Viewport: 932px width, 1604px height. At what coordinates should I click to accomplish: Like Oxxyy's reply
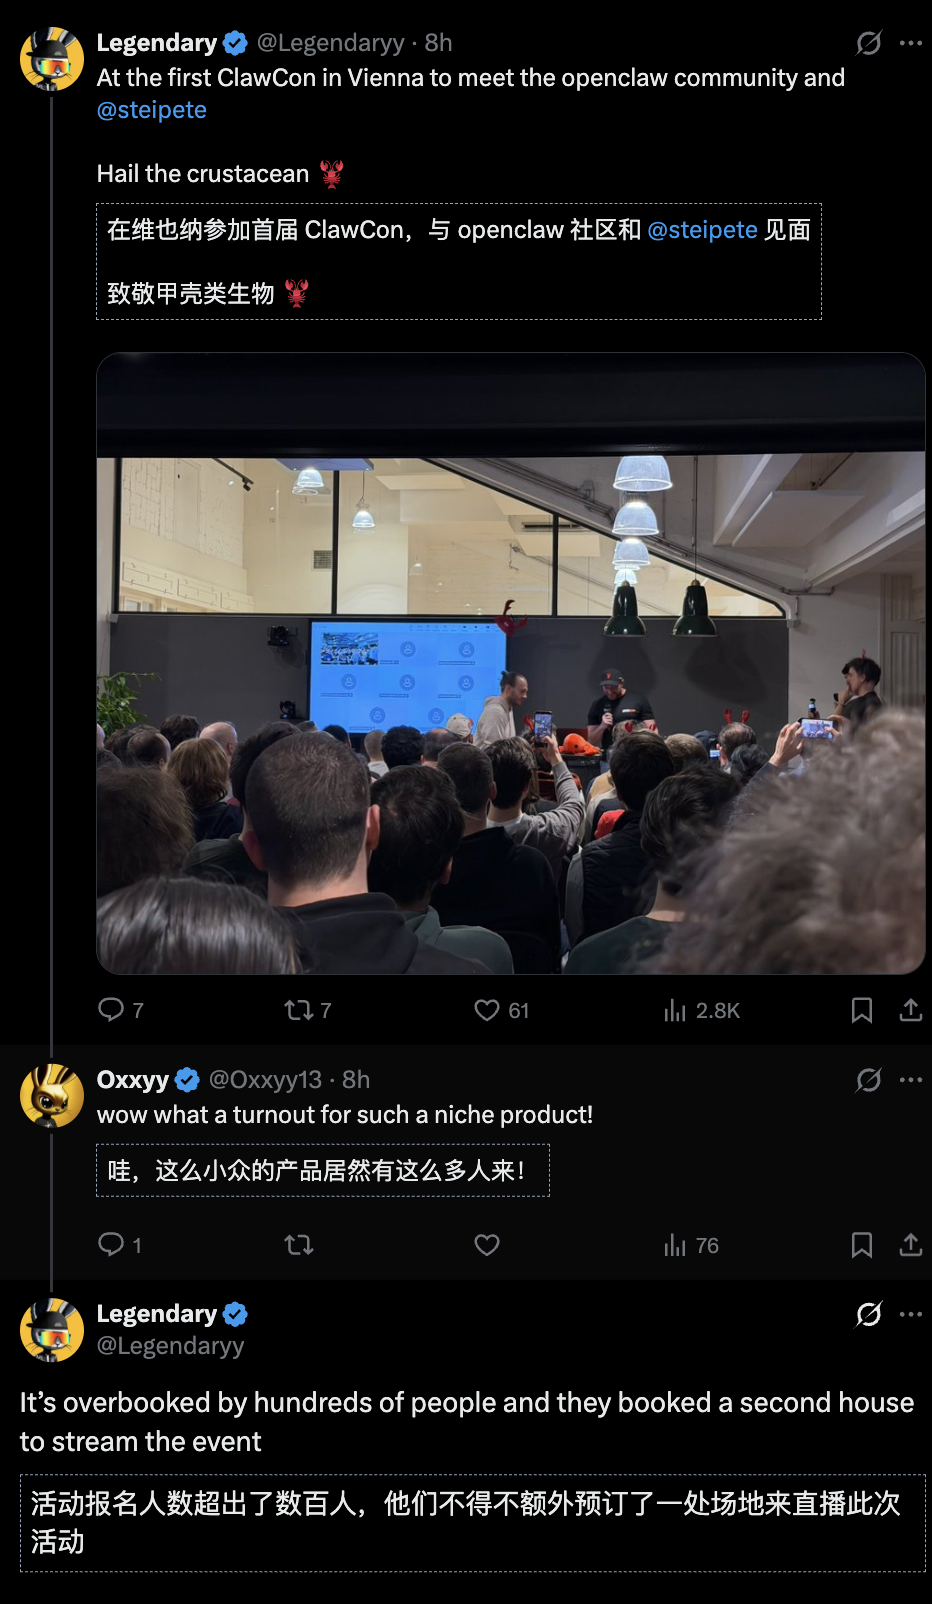(x=487, y=1245)
